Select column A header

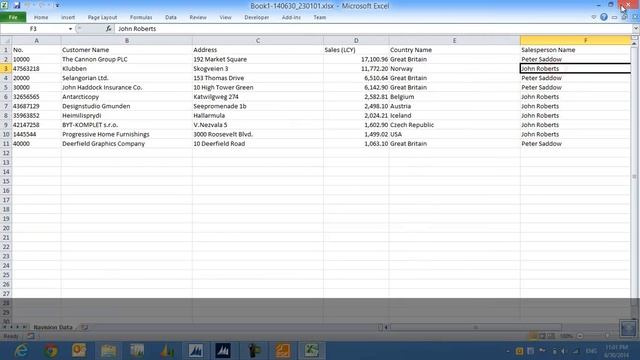(36, 40)
